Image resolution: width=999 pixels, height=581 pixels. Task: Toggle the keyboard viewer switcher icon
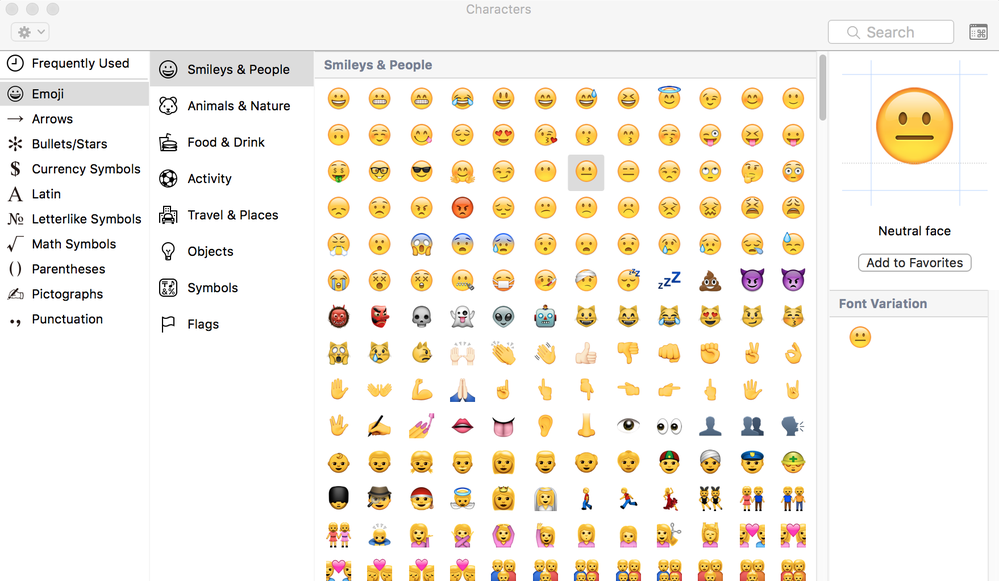pyautogui.click(x=978, y=32)
